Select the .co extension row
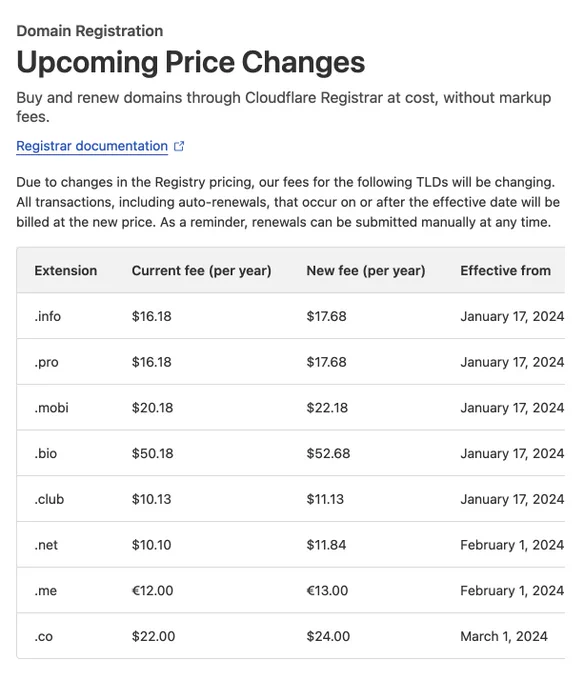 [x=290, y=636]
